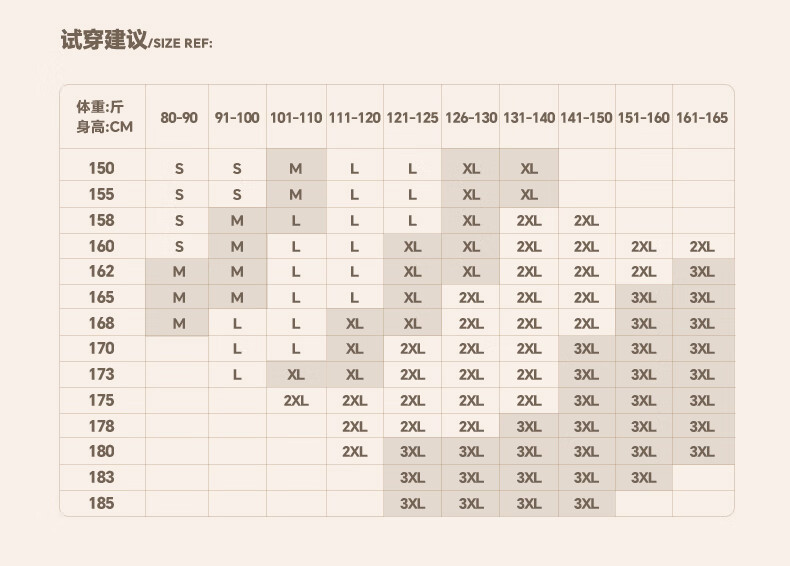Screen dimensions: 790x566
Task: Select the 2XL cell in the 175 row, 101-110 column
Action: pyautogui.click(x=296, y=400)
